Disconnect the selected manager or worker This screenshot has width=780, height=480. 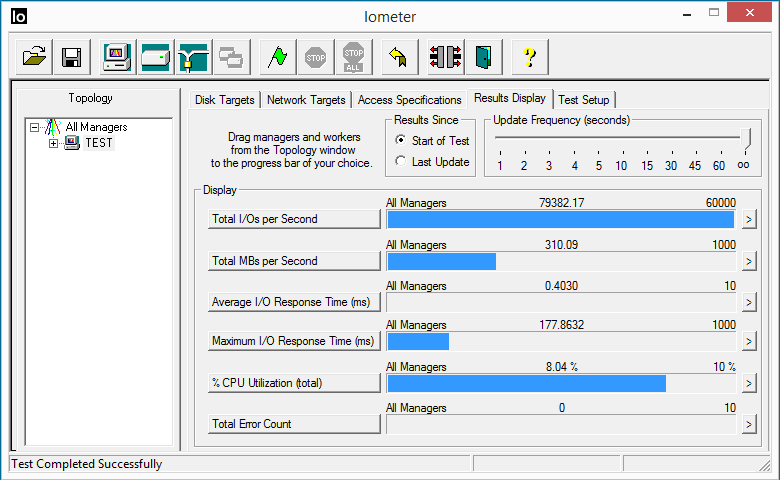tap(446, 57)
